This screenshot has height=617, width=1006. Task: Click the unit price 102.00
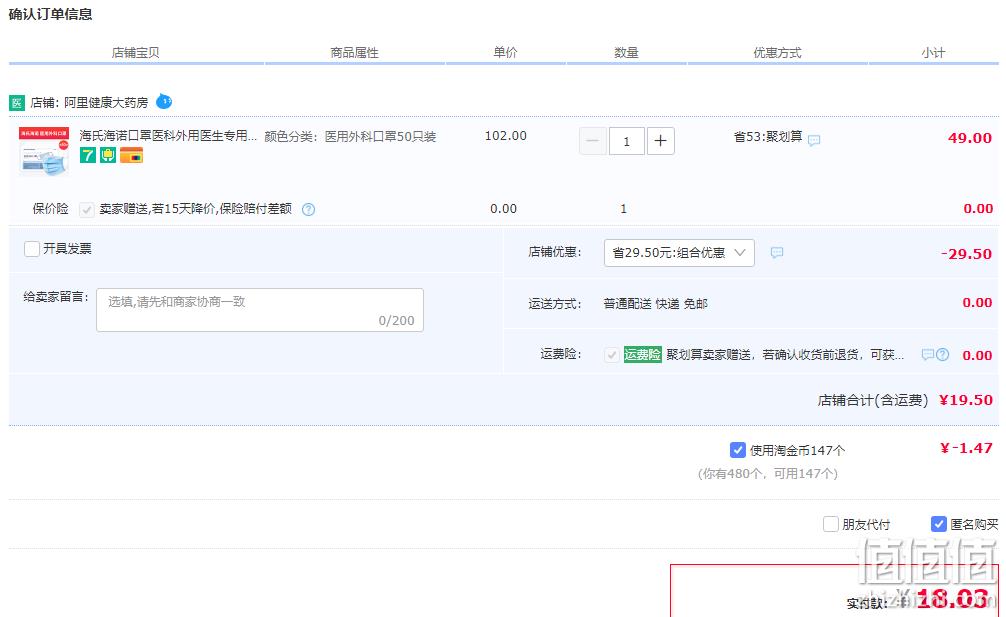coord(506,136)
